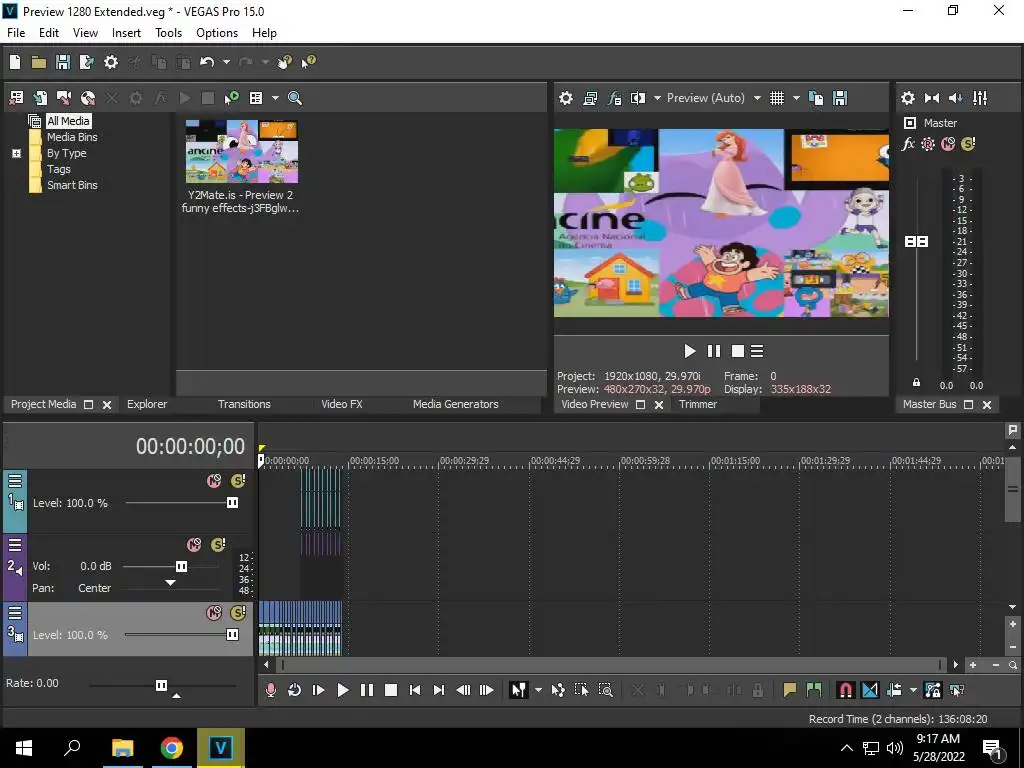Switch to the Transitions tab
This screenshot has width=1024, height=768.
[244, 404]
